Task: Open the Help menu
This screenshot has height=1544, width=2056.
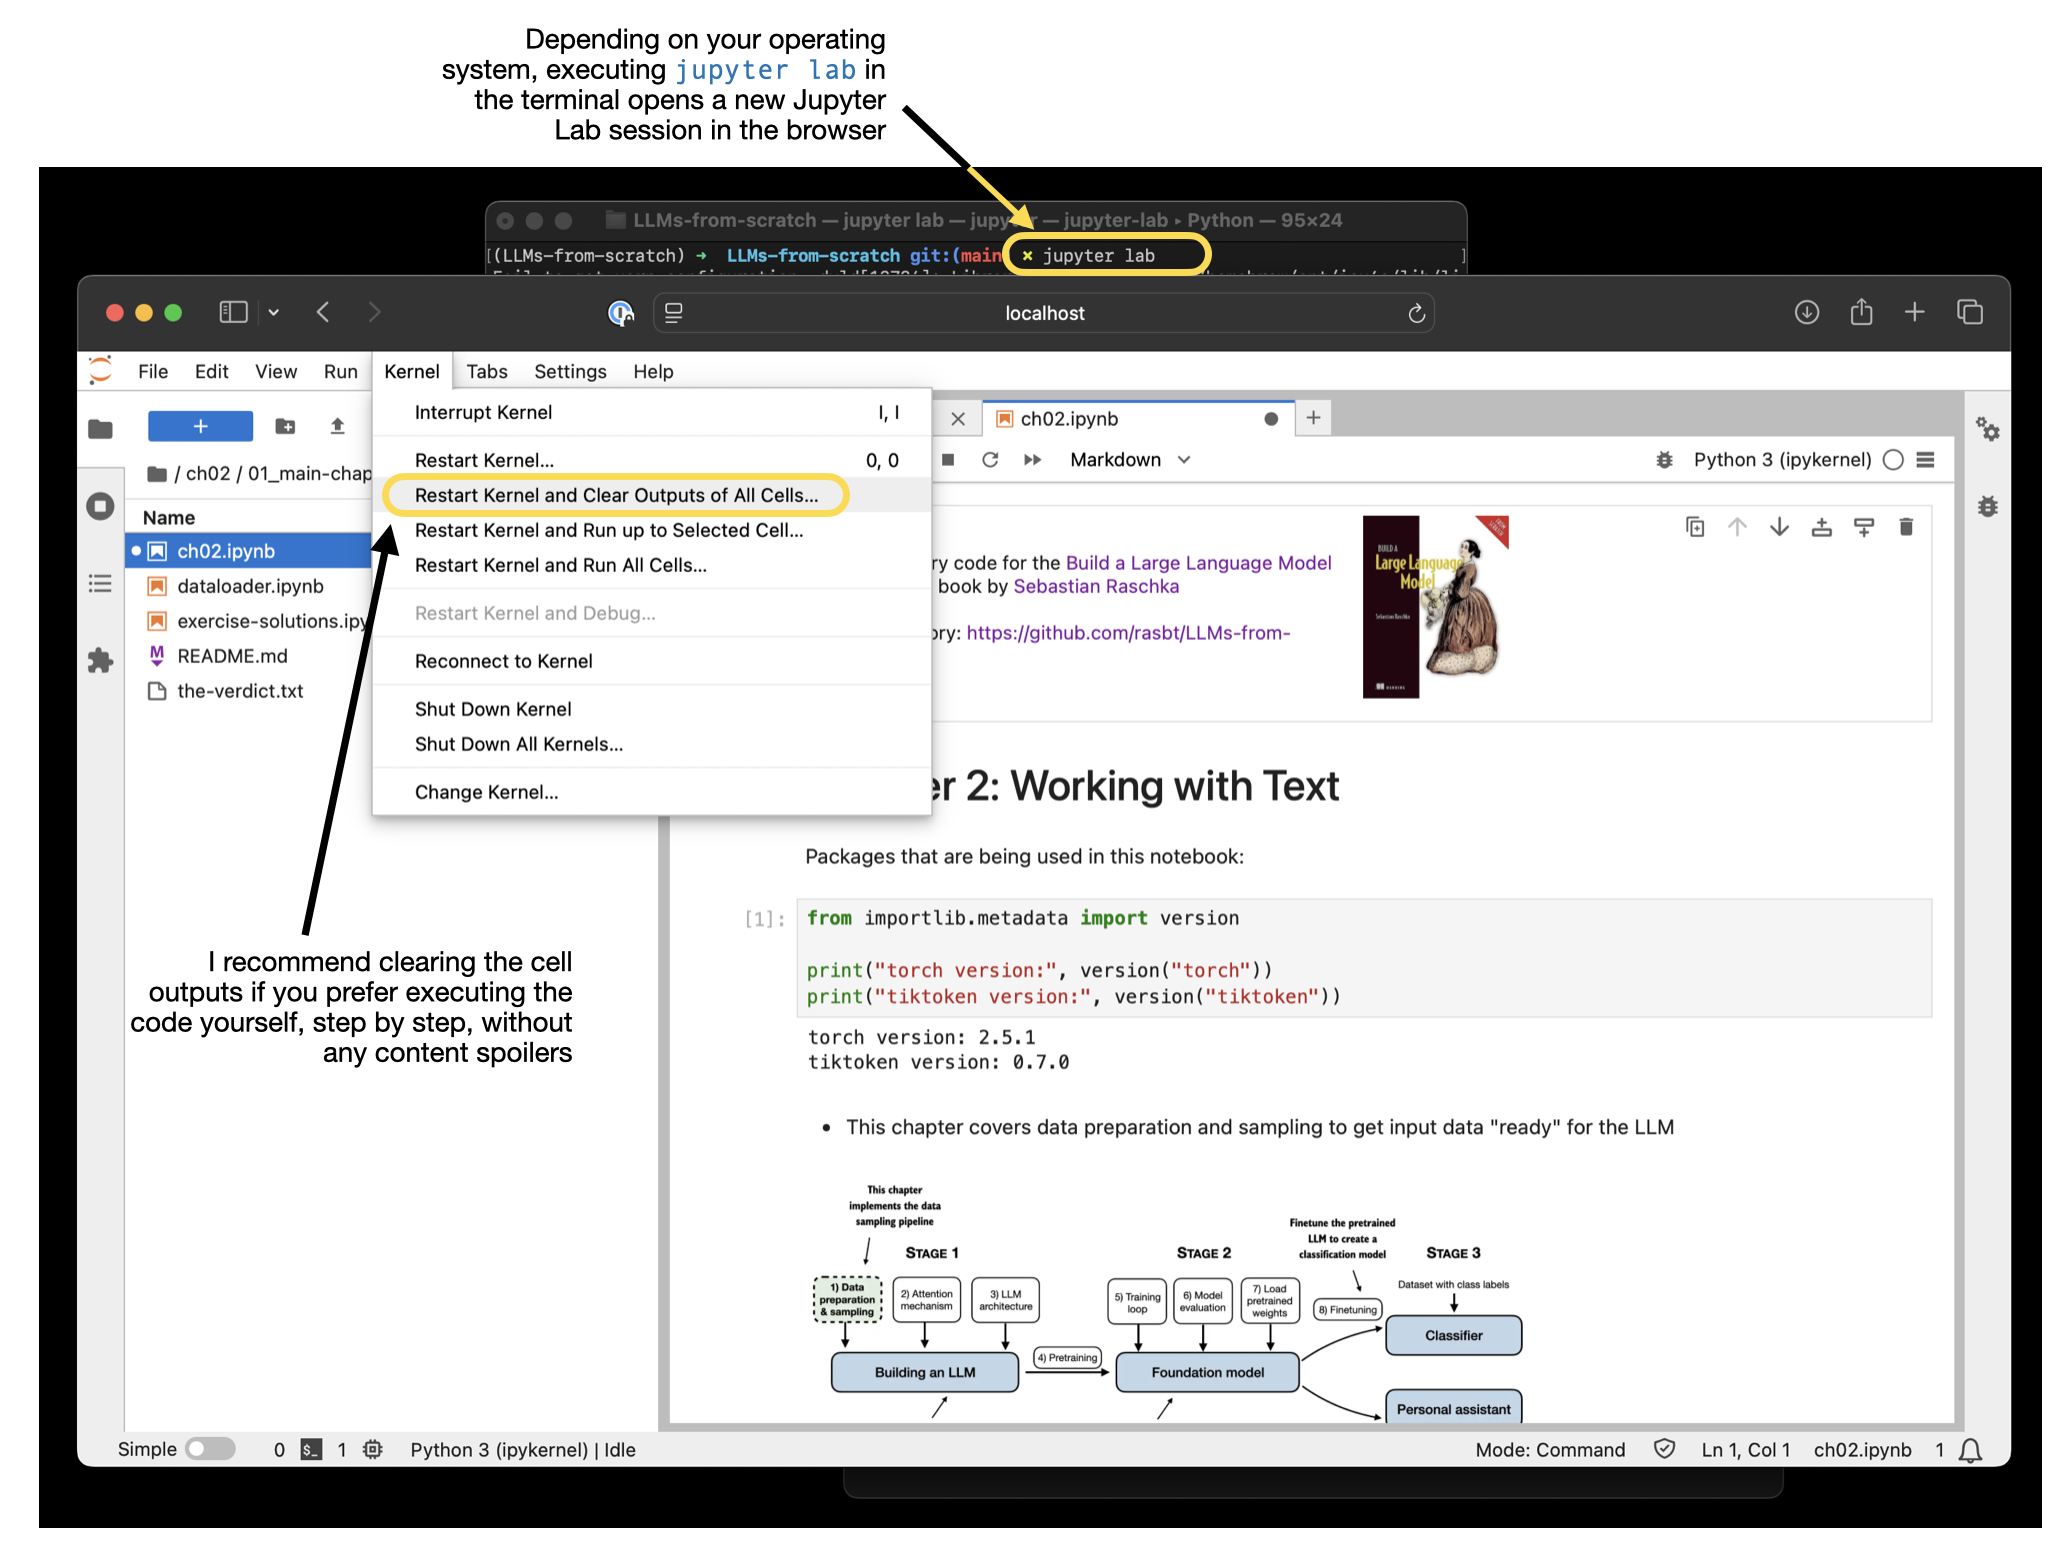Action: 653,371
